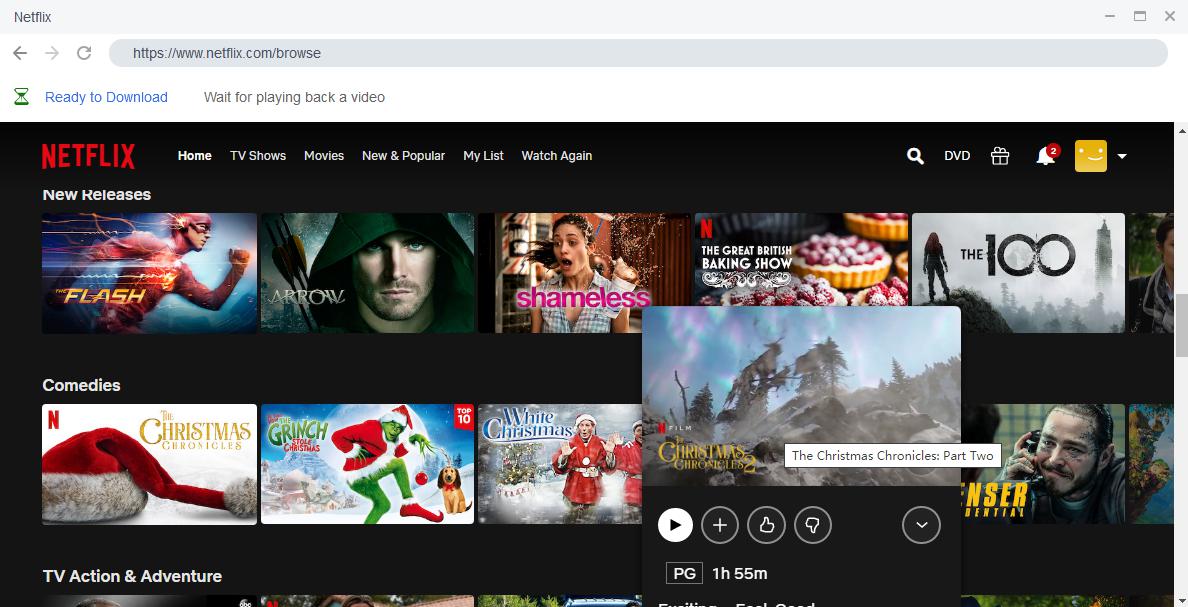Open The Great British Baking Show
This screenshot has height=607, width=1188.
[x=802, y=258]
